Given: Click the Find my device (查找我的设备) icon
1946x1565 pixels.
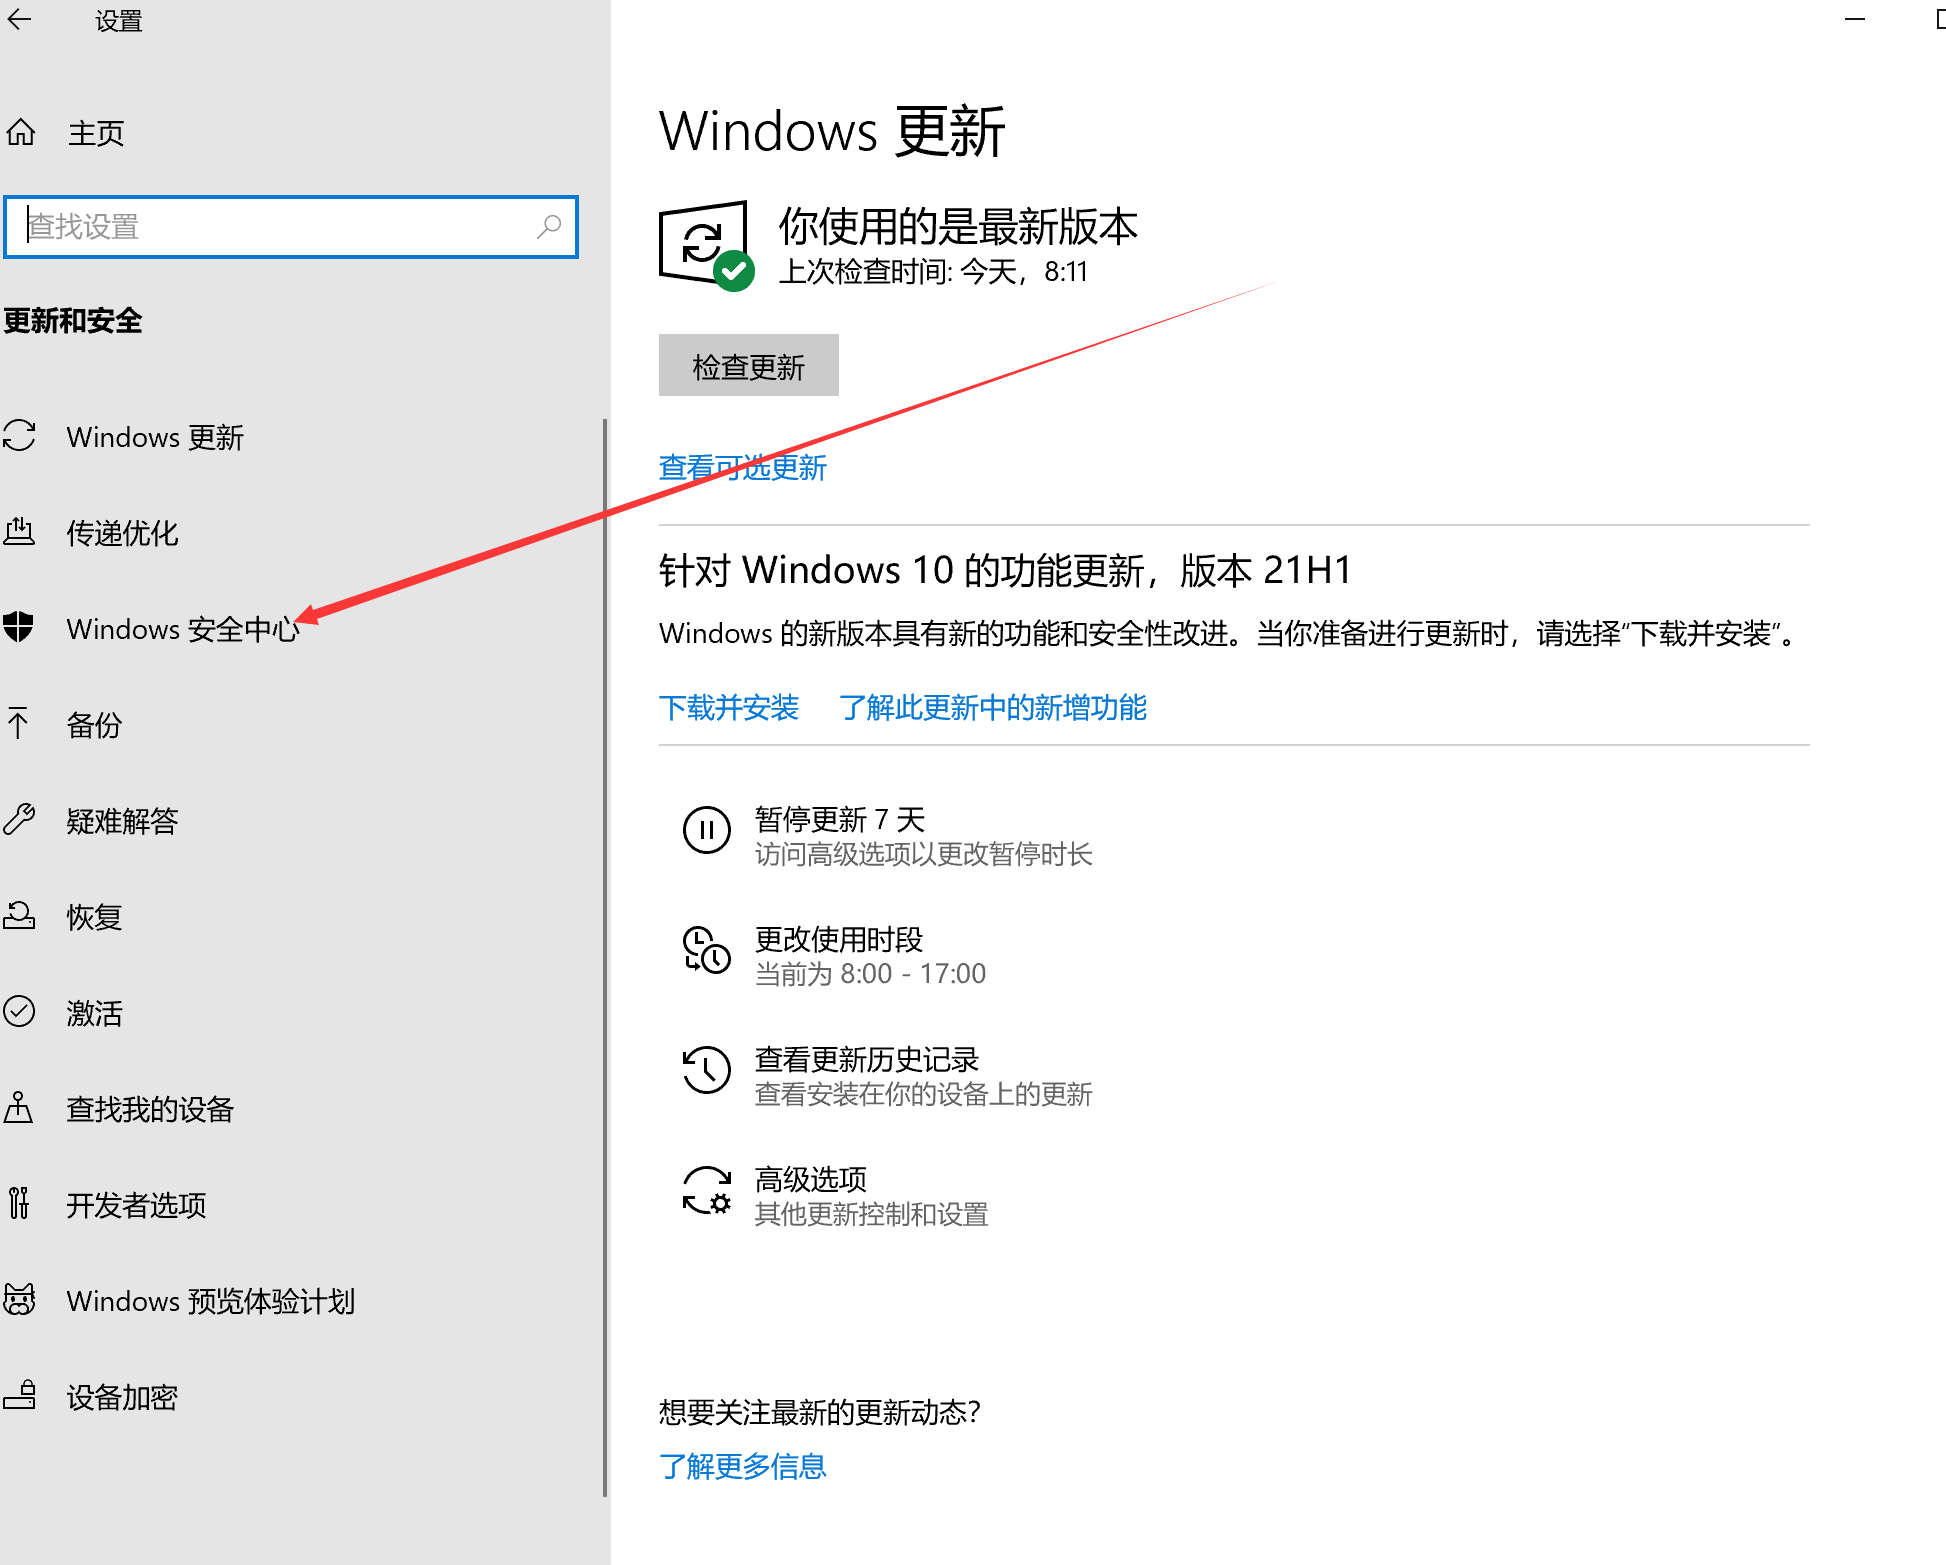Looking at the screenshot, I should click(19, 1108).
